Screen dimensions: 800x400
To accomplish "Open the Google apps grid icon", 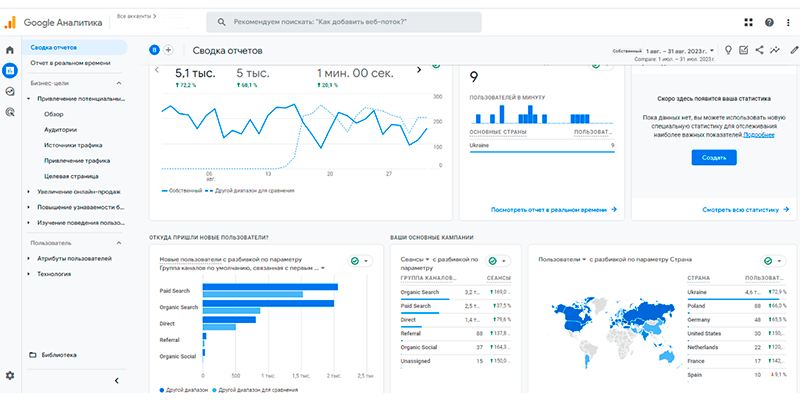I will coord(748,22).
